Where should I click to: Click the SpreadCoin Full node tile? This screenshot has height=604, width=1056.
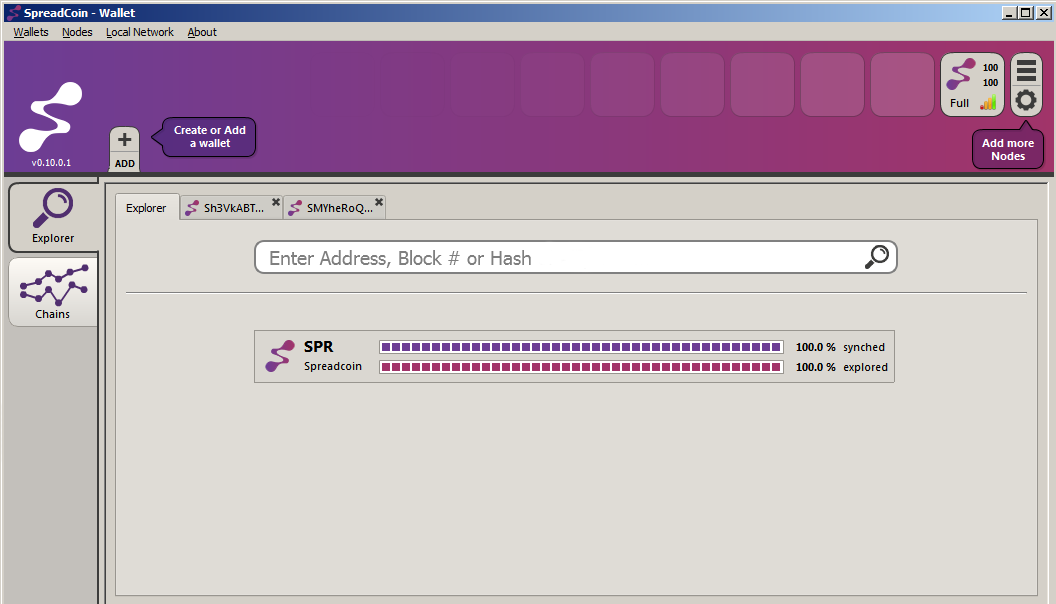tap(972, 85)
